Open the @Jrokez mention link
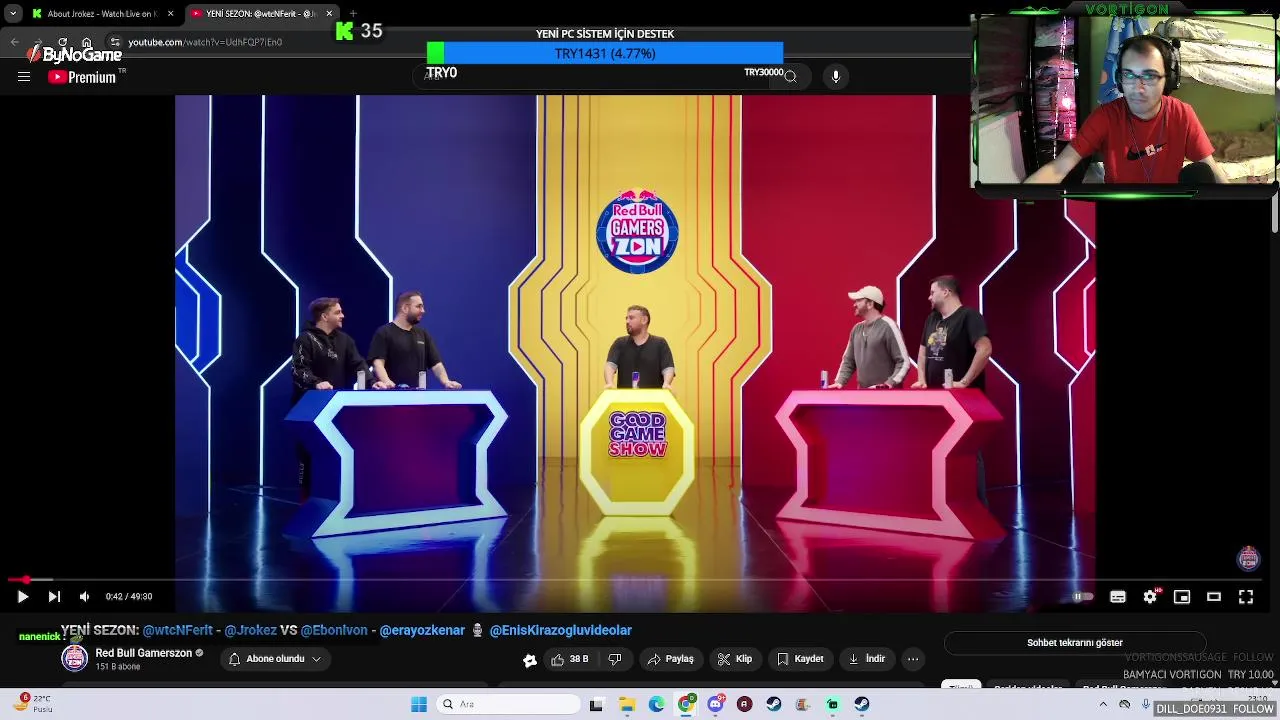 click(x=251, y=630)
